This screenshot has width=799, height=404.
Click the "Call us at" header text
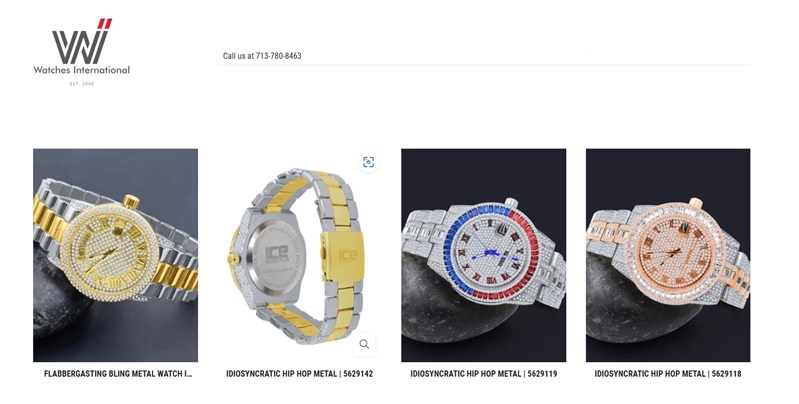[238, 56]
